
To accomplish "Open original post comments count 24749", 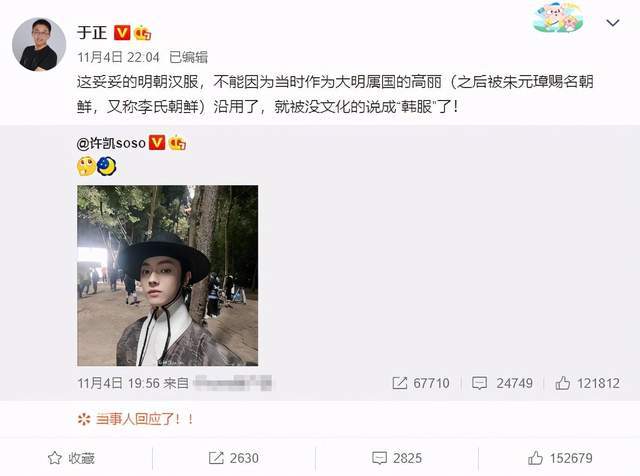I will click(x=502, y=383).
